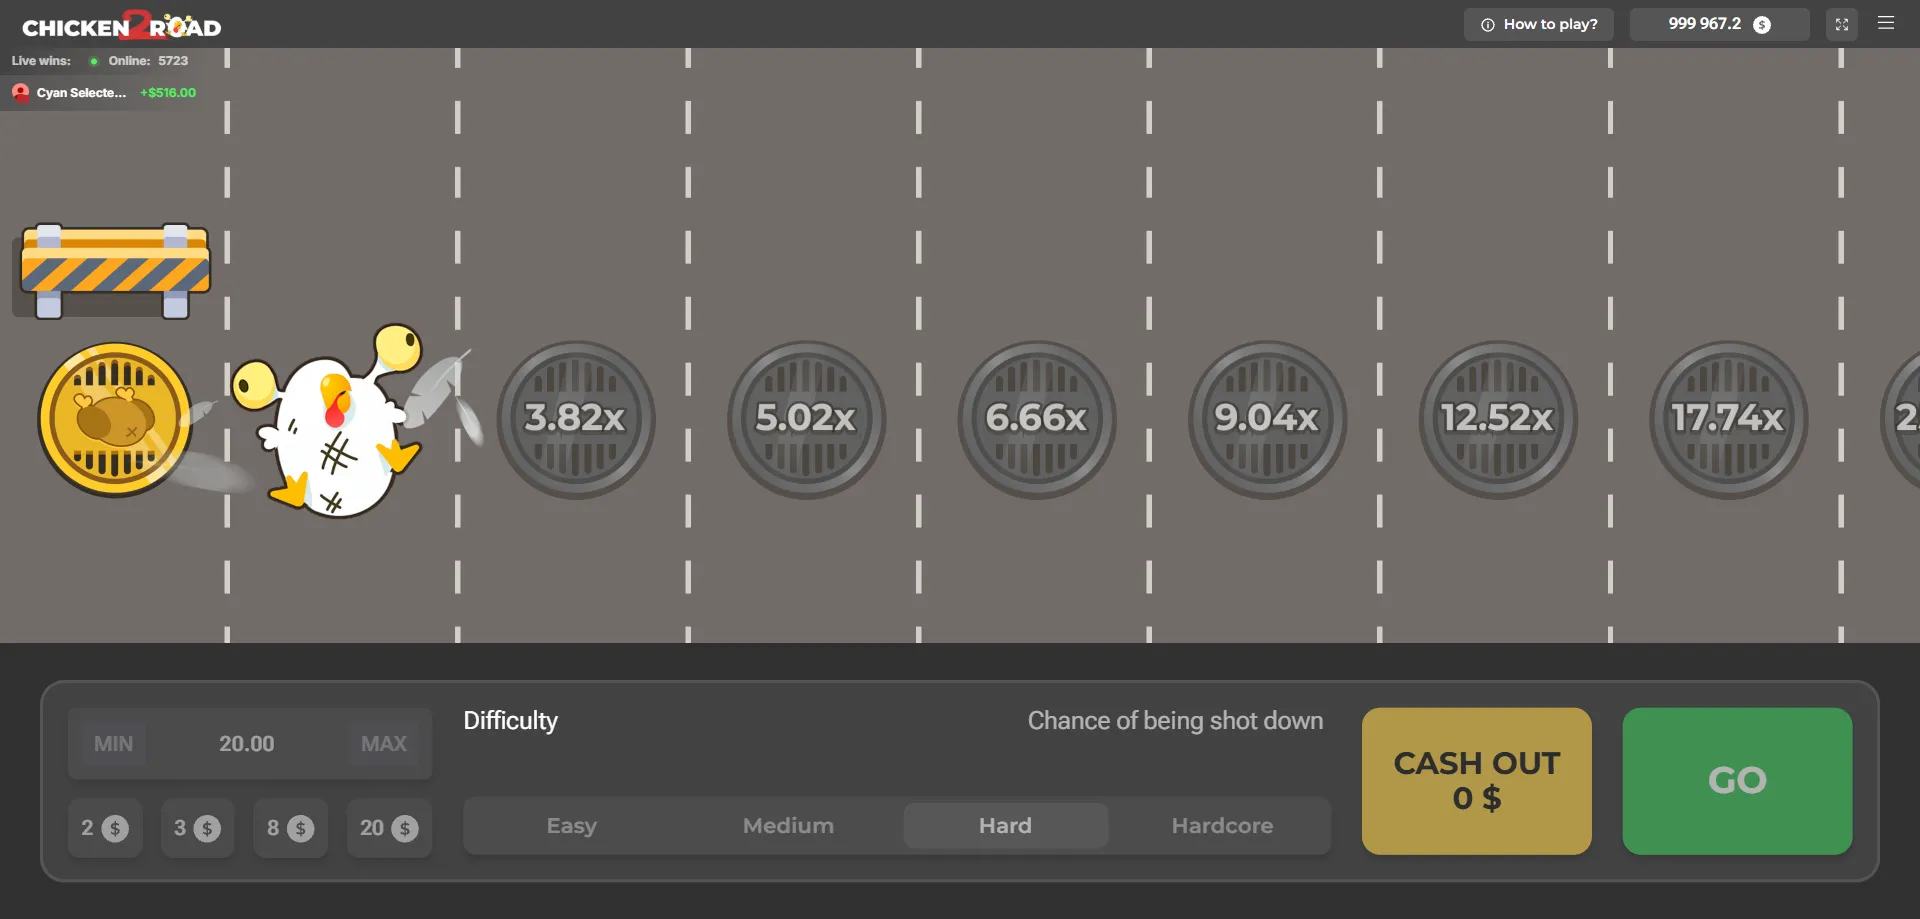Select Hard difficulty
Screen dimensions: 1920x919
(1005, 826)
